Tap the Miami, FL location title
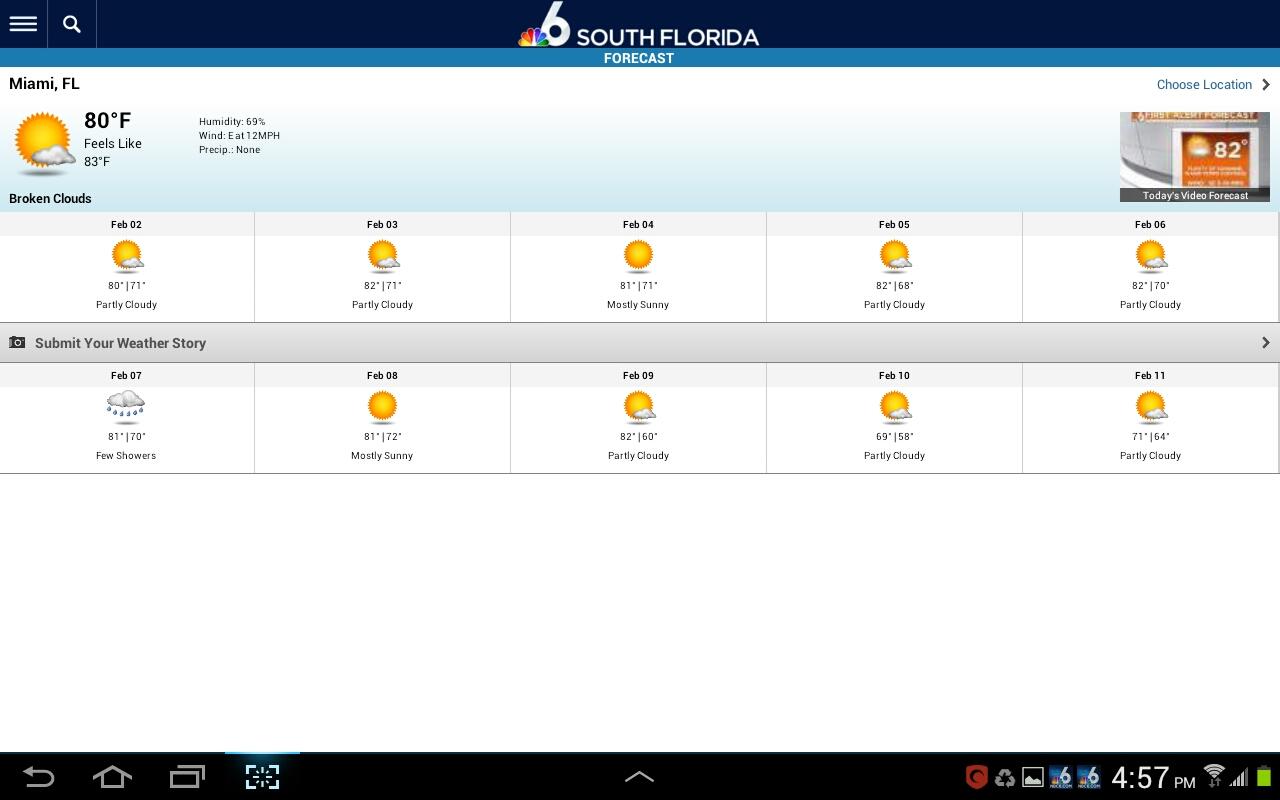The height and width of the screenshot is (800, 1280). (44, 84)
